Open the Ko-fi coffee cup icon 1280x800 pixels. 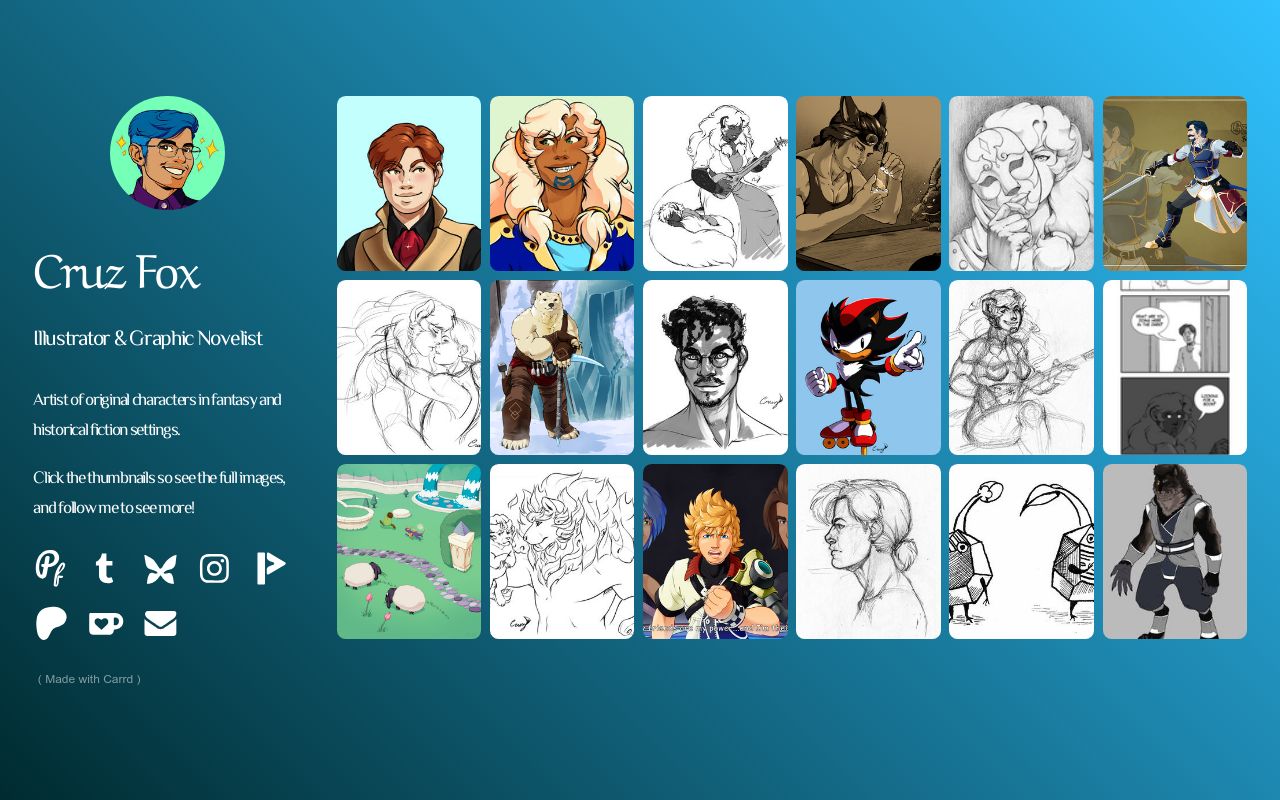pos(105,623)
